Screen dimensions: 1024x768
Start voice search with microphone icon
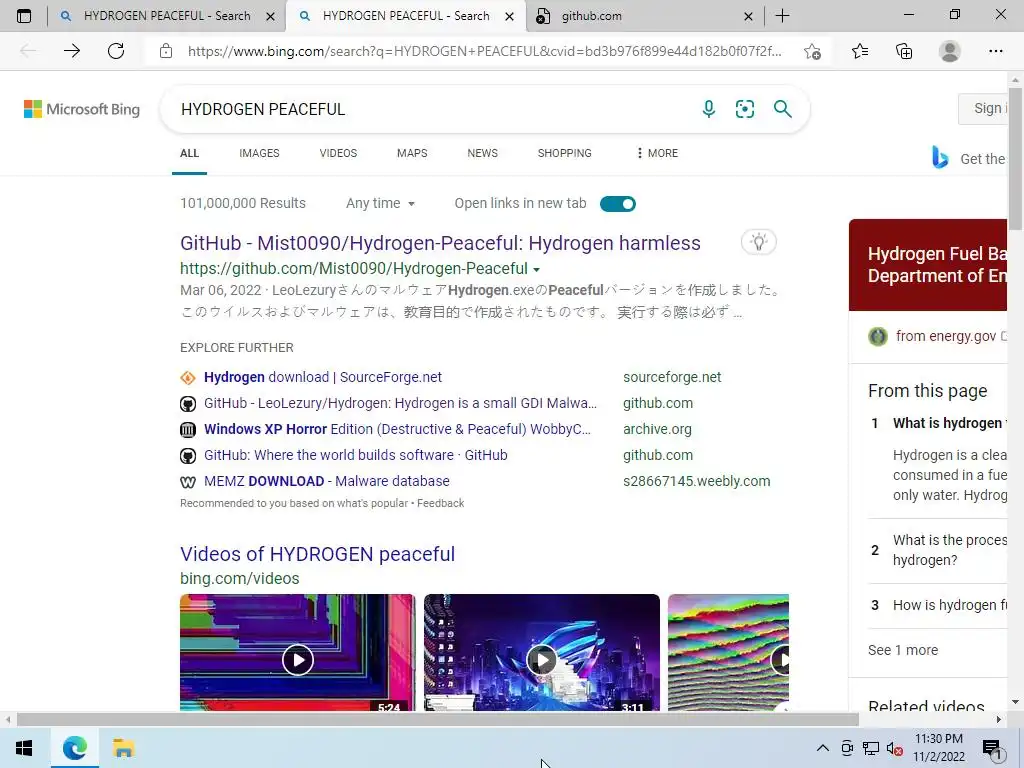709,109
